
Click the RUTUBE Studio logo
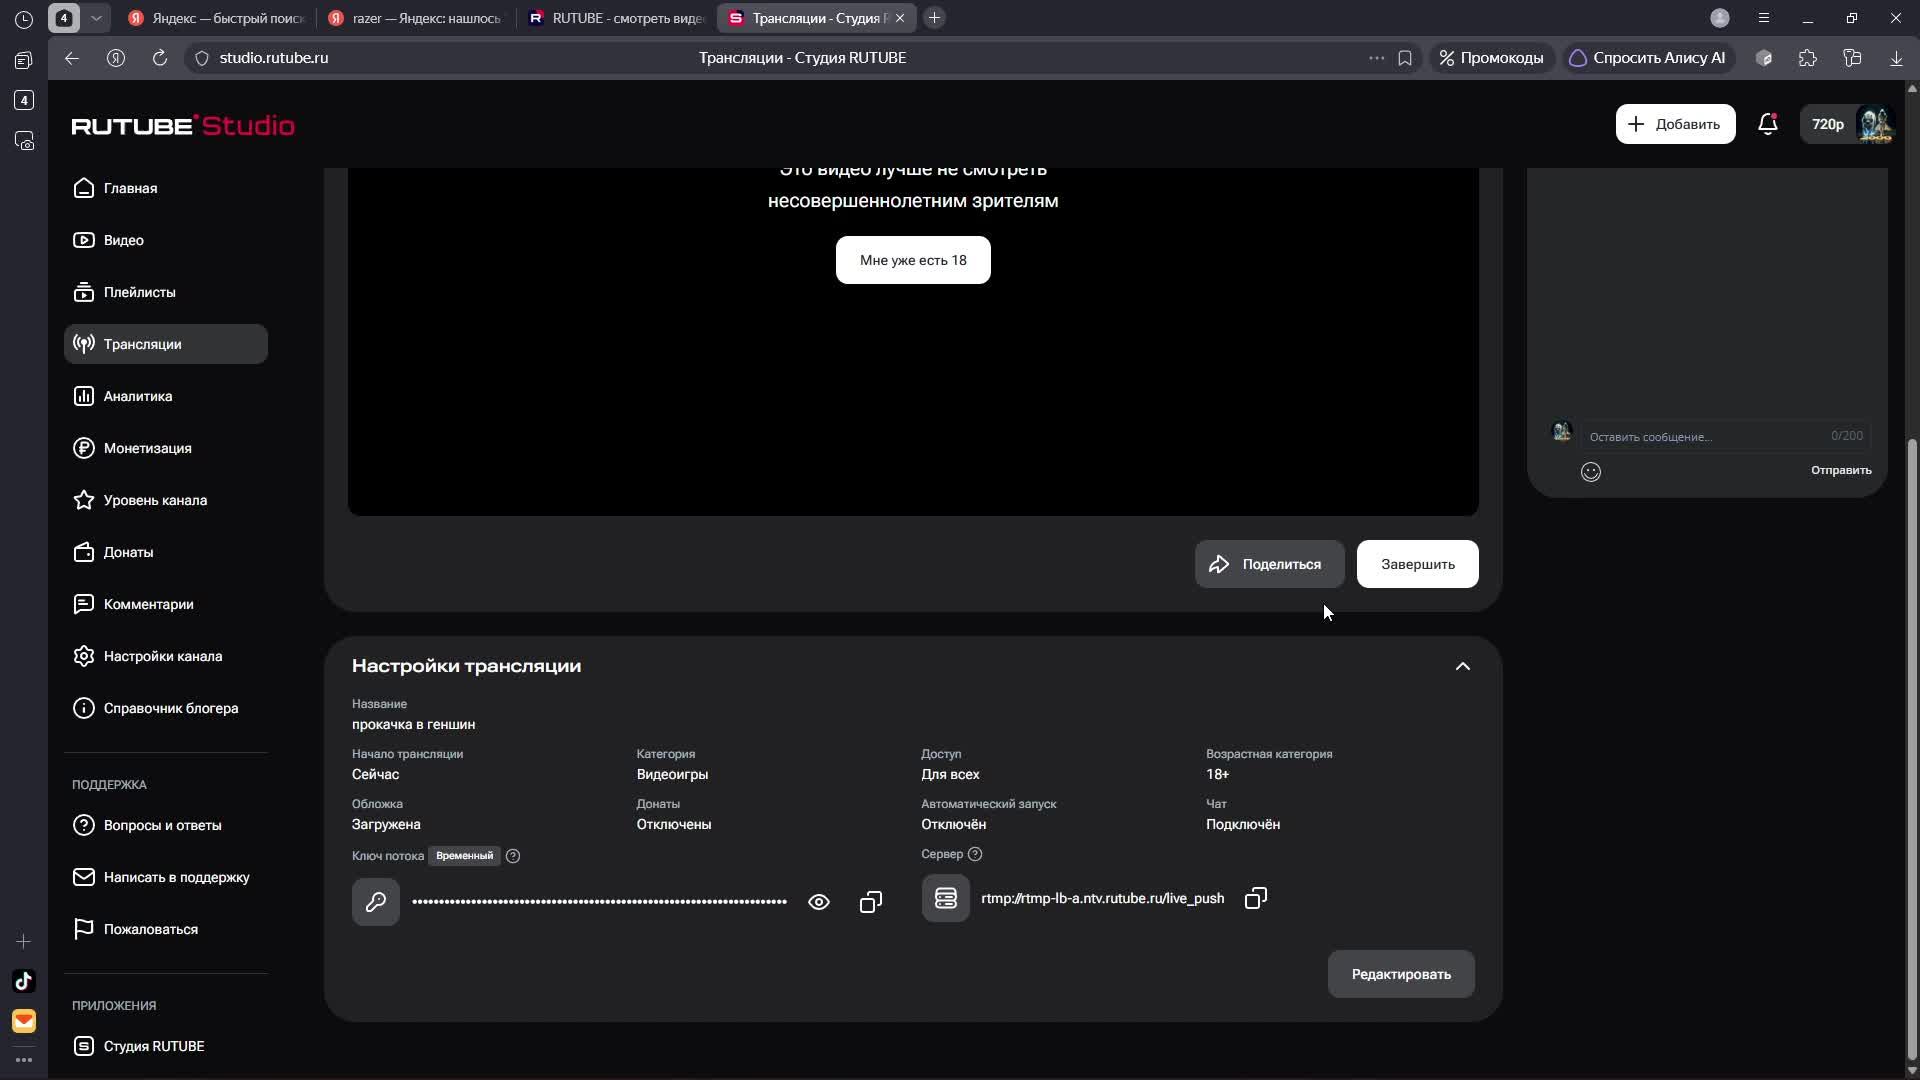pos(183,125)
